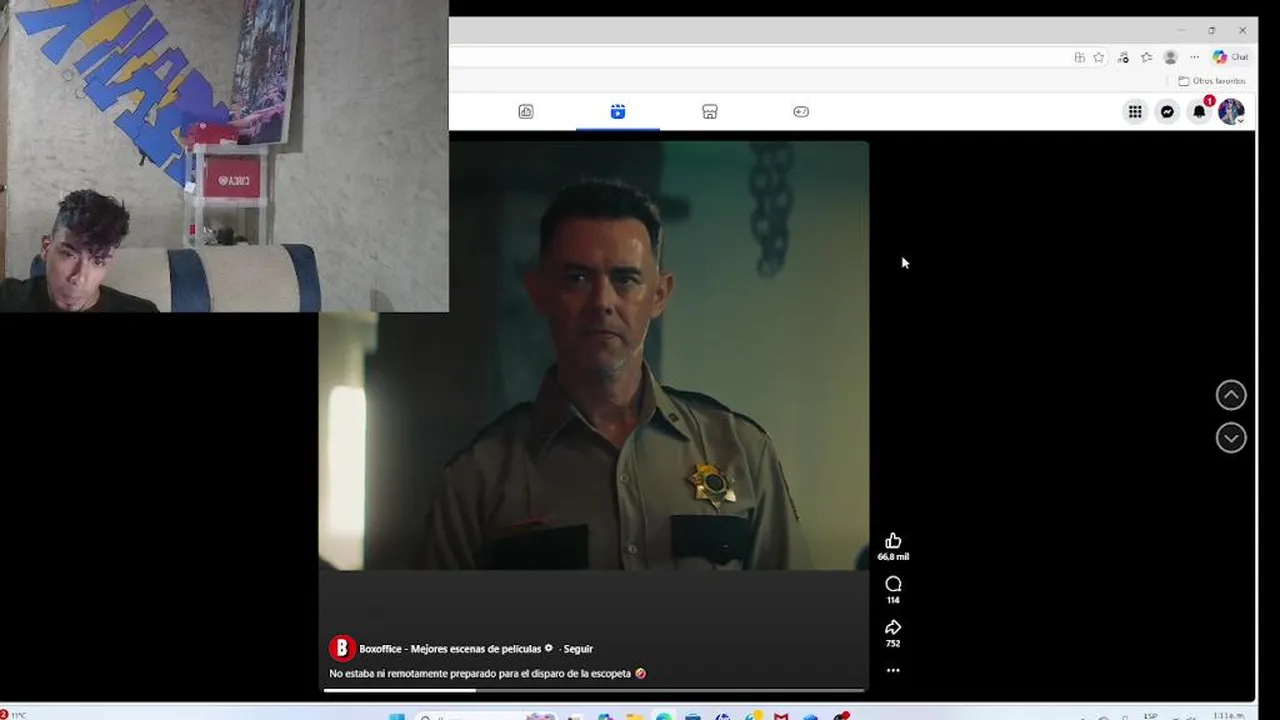Go to previous reel with up chevron
Screen dimensions: 1280x720
(x=1231, y=395)
